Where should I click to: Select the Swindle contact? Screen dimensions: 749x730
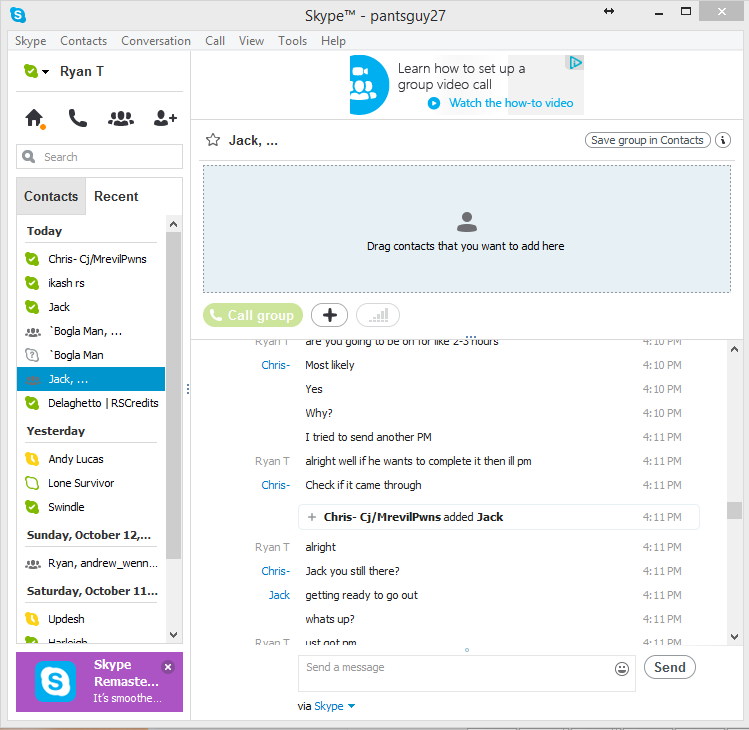coord(91,507)
